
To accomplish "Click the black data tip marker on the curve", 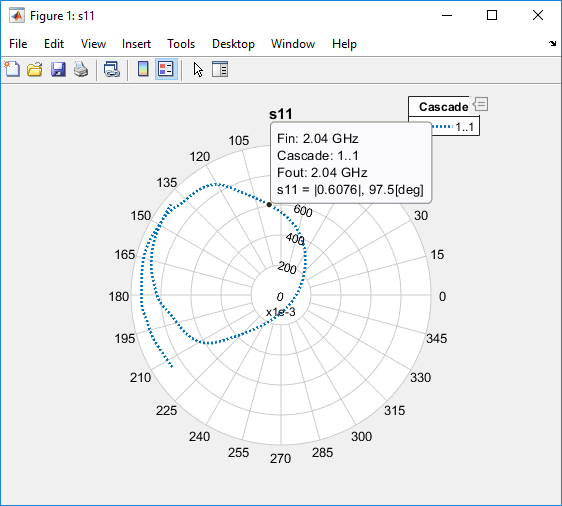I will 269,205.
